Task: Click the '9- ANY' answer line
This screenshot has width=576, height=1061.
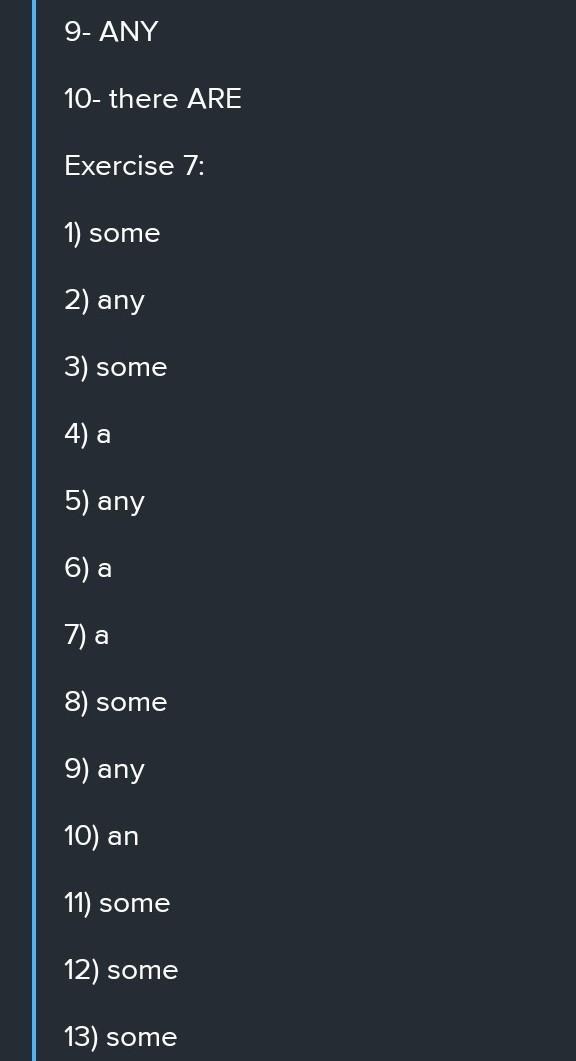Action: (111, 32)
